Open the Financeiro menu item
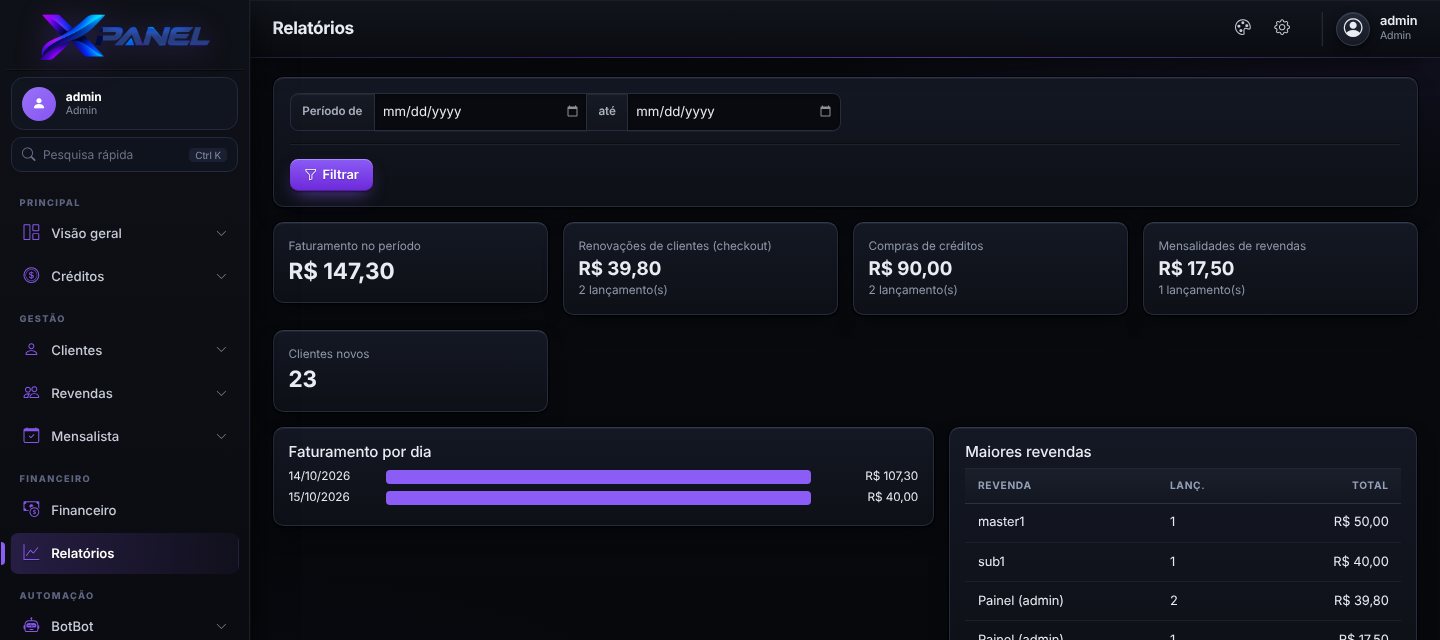 coord(125,510)
